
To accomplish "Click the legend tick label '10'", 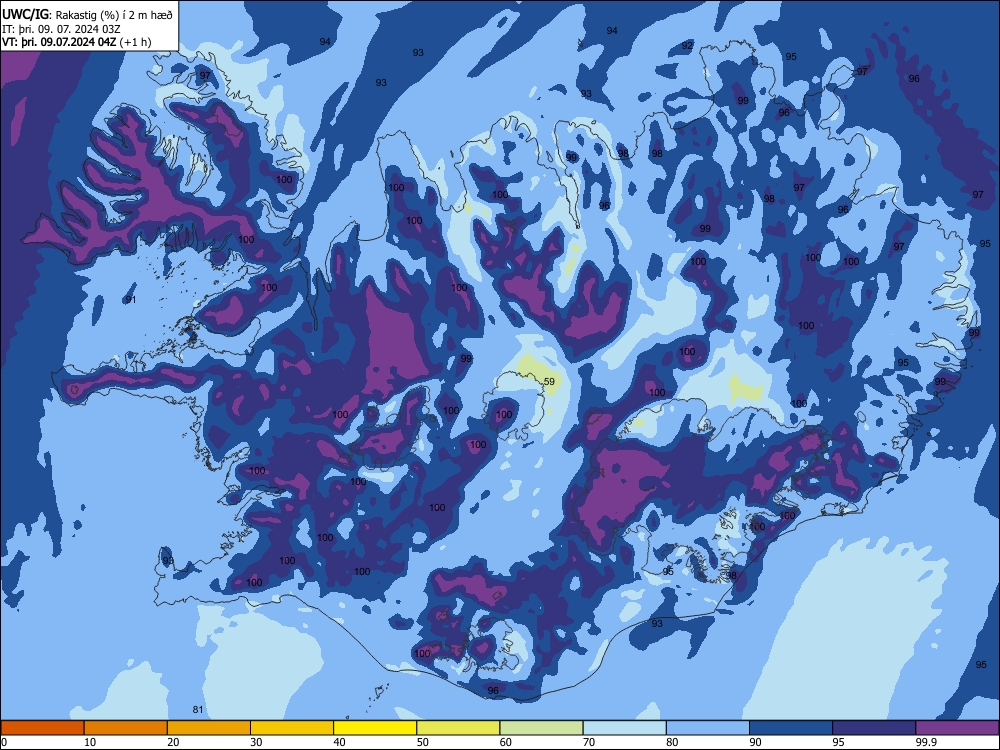I will click(90, 742).
